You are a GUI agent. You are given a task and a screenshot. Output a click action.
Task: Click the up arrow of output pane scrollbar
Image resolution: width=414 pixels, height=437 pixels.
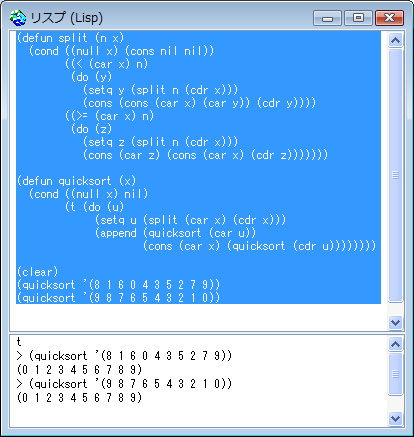click(395, 344)
